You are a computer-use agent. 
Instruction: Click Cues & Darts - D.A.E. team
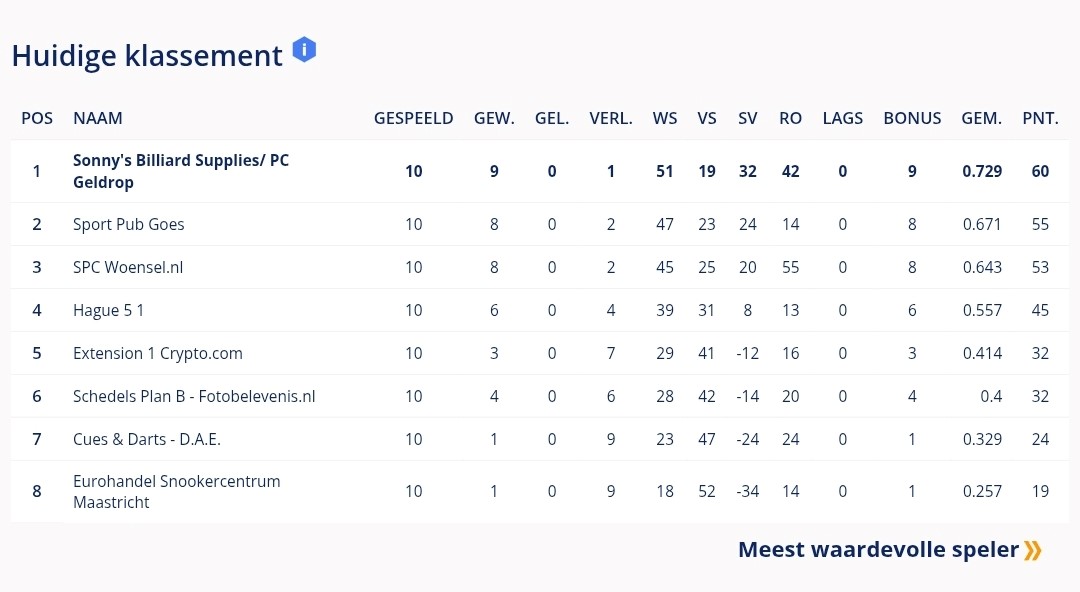click(147, 439)
